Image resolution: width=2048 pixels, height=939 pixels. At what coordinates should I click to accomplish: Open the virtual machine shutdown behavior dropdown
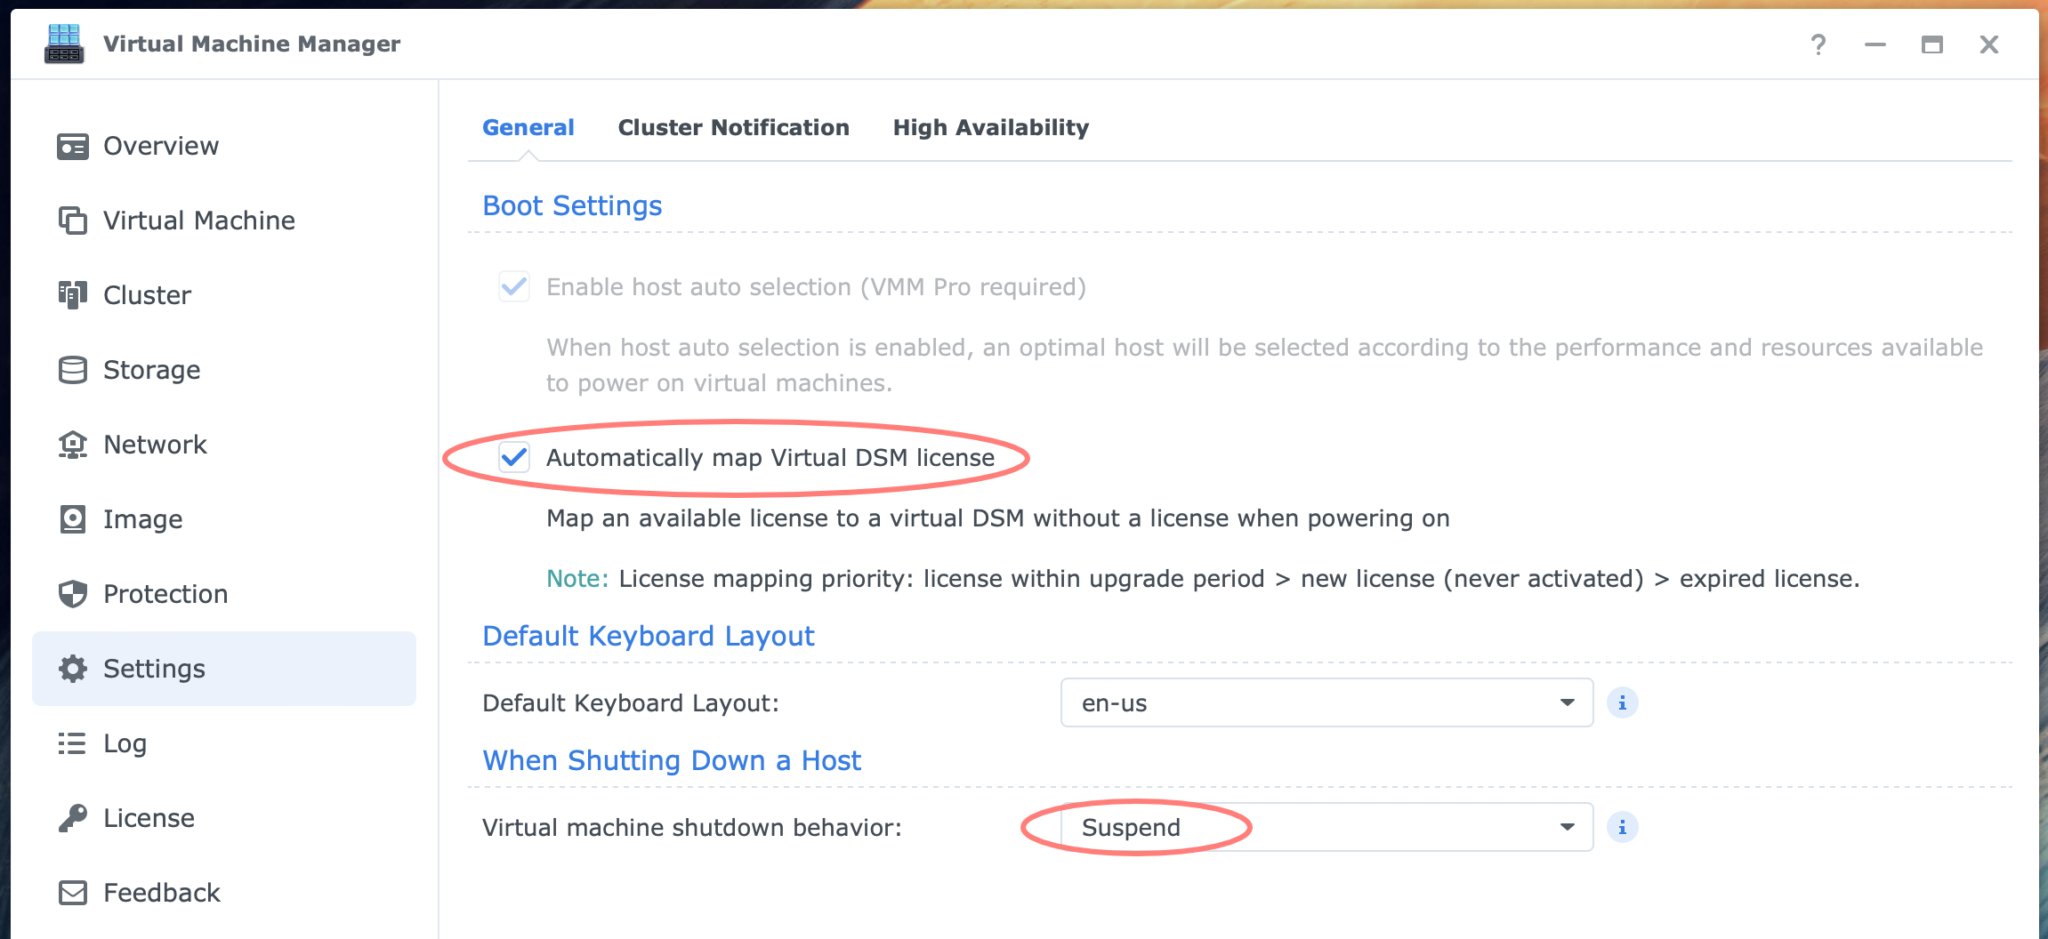click(x=1326, y=827)
